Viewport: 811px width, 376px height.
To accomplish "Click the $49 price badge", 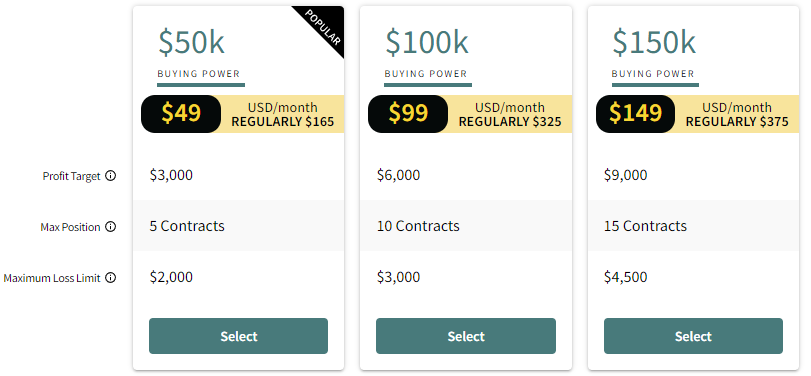I will (181, 113).
